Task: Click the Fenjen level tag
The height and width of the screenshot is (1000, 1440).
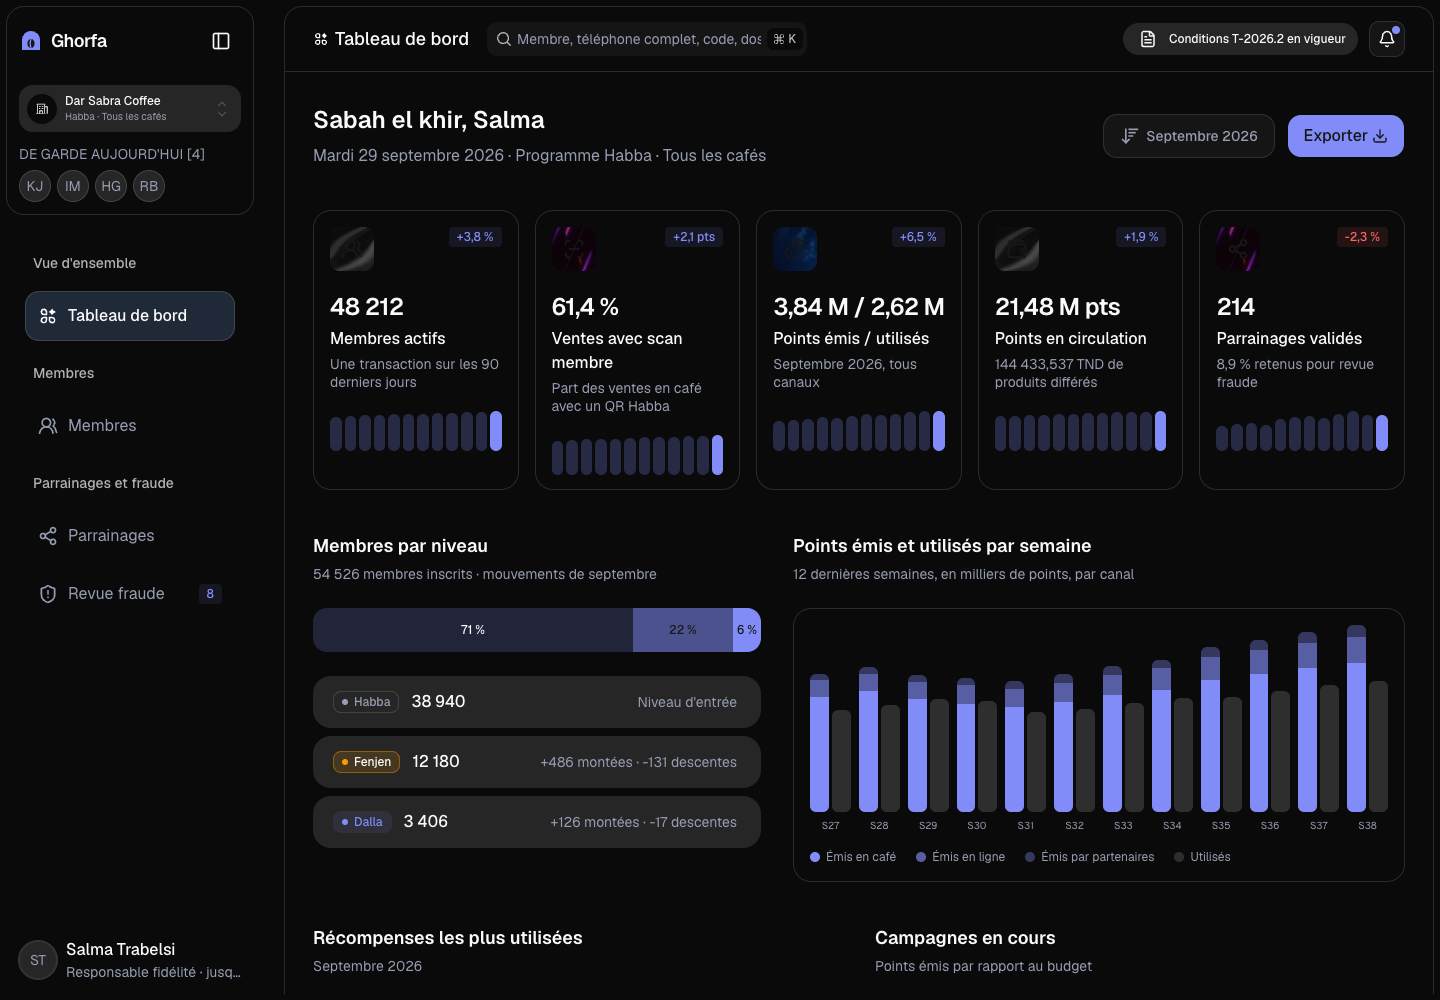Action: point(366,762)
